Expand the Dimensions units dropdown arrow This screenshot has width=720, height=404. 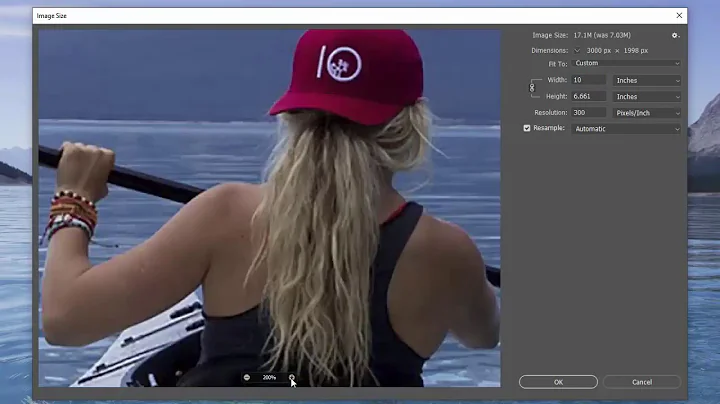coord(577,50)
